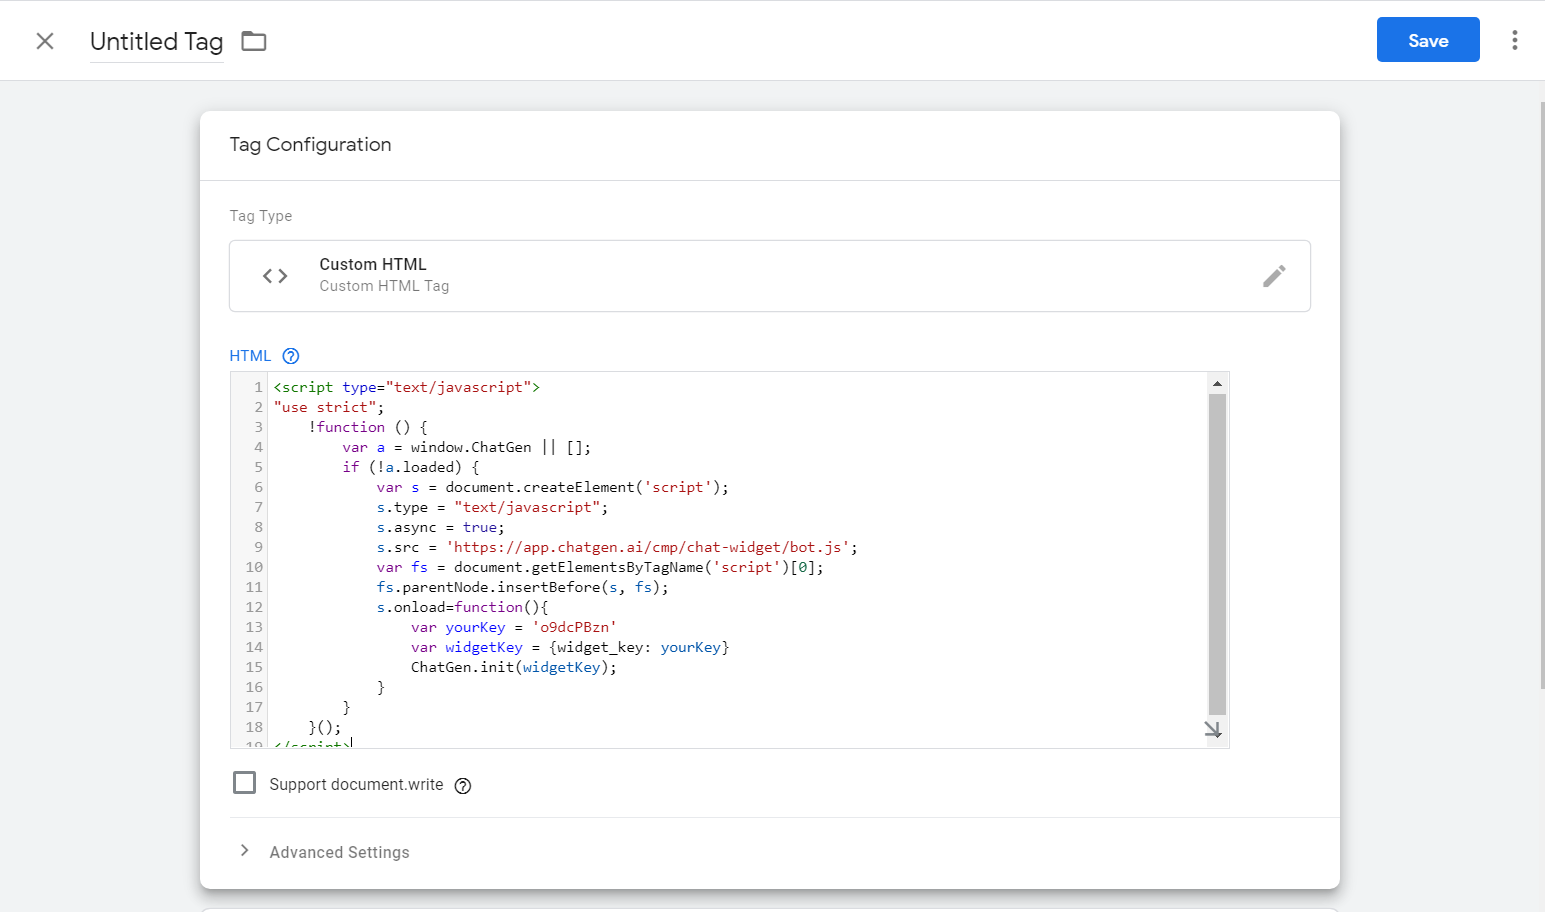Select the Custom HTML tag type card

coord(770,276)
